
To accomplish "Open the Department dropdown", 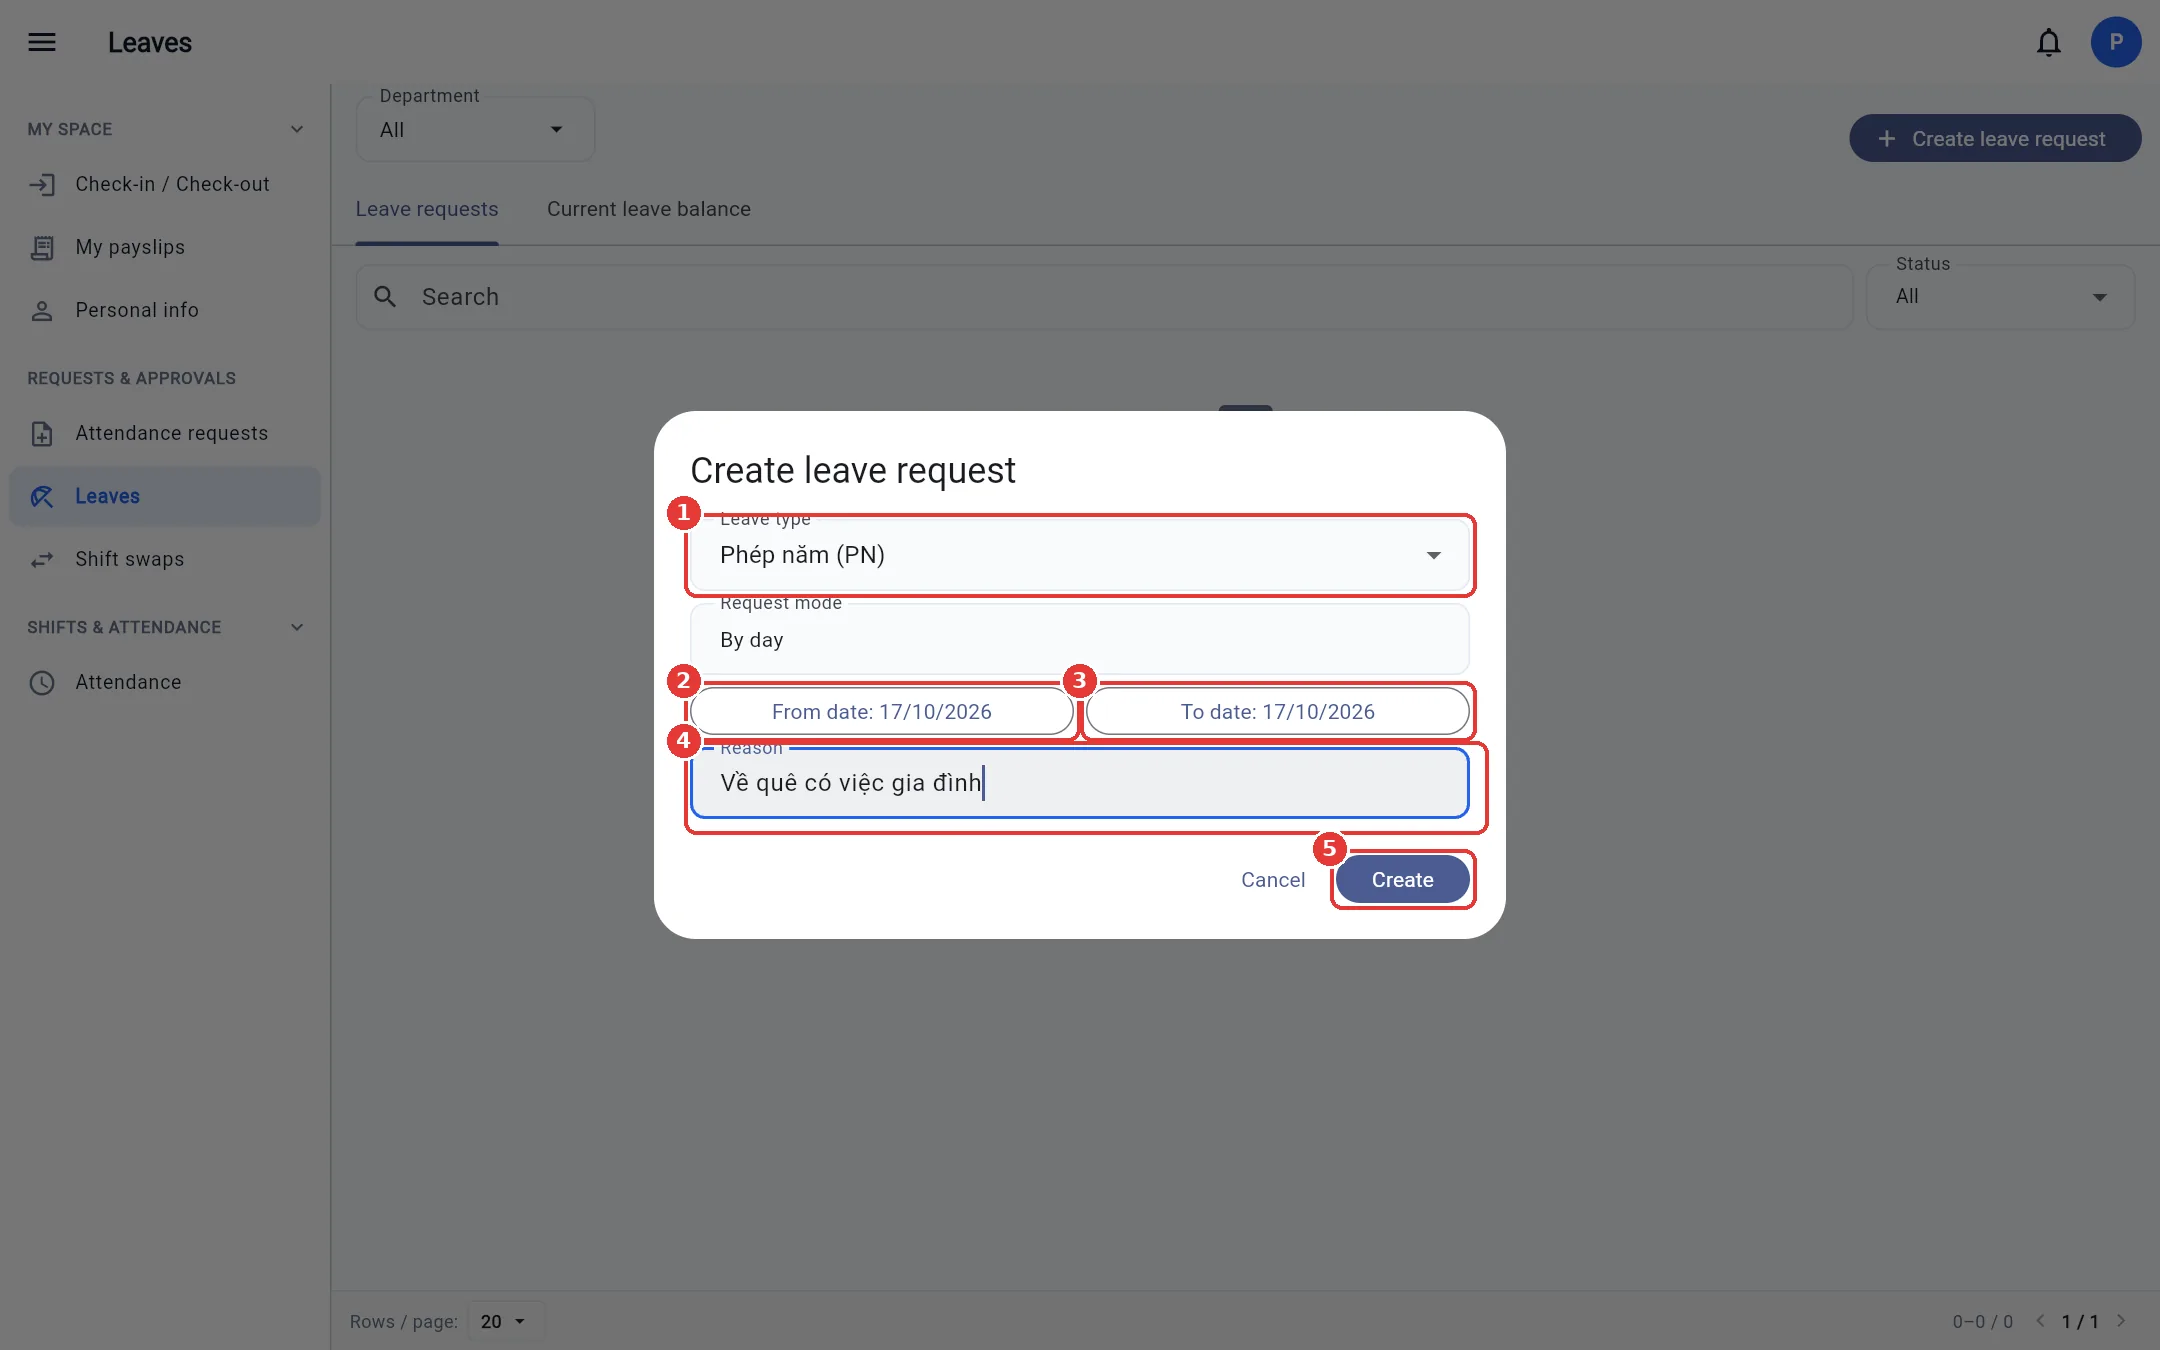I will 476,130.
